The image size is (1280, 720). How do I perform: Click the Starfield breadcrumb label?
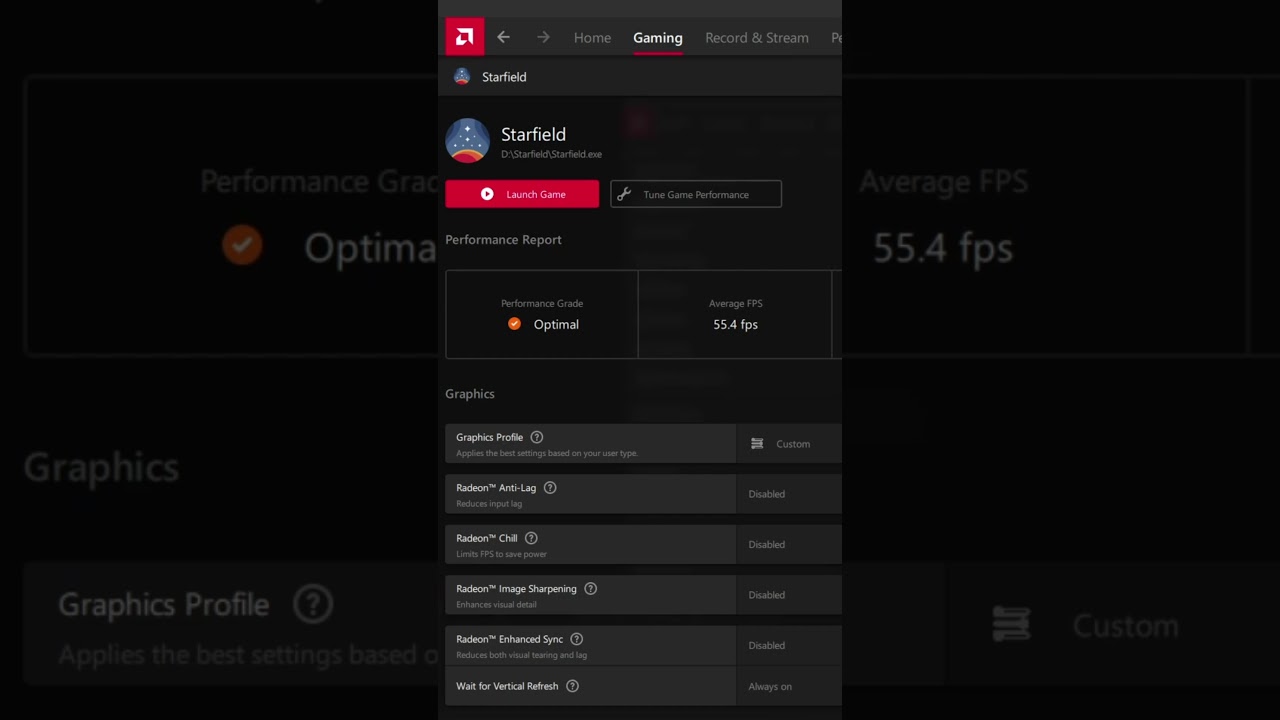click(504, 77)
